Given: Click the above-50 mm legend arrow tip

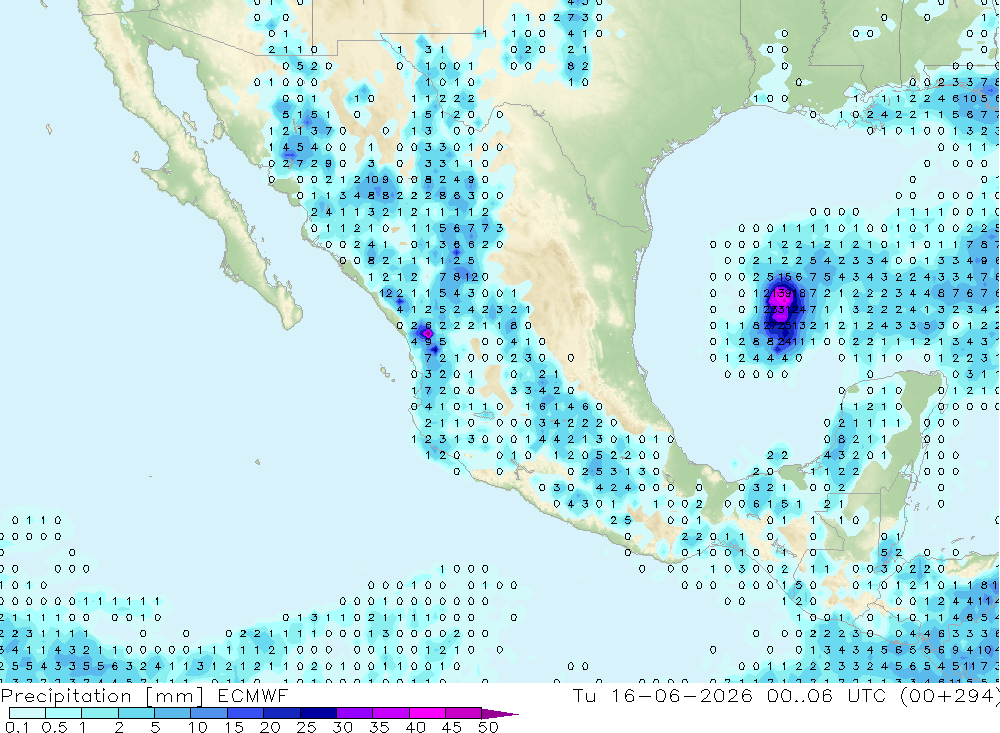Looking at the screenshot, I should (499, 713).
